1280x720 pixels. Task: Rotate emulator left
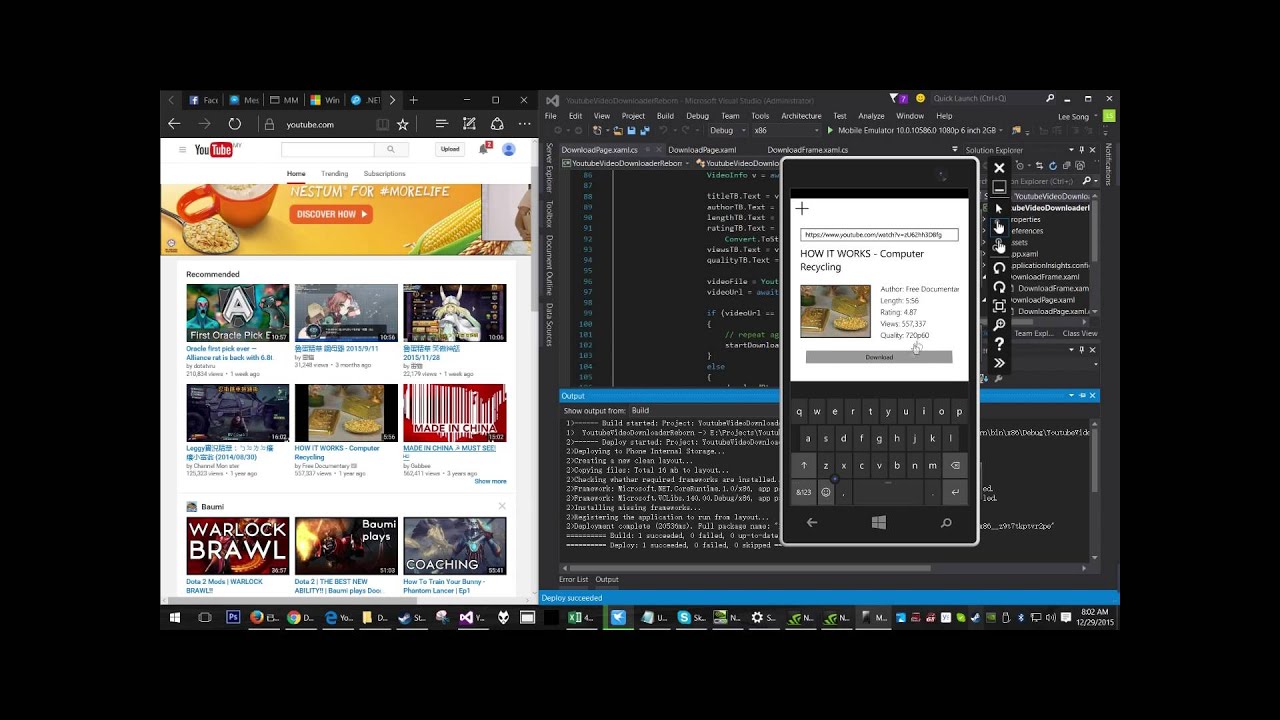(999, 268)
